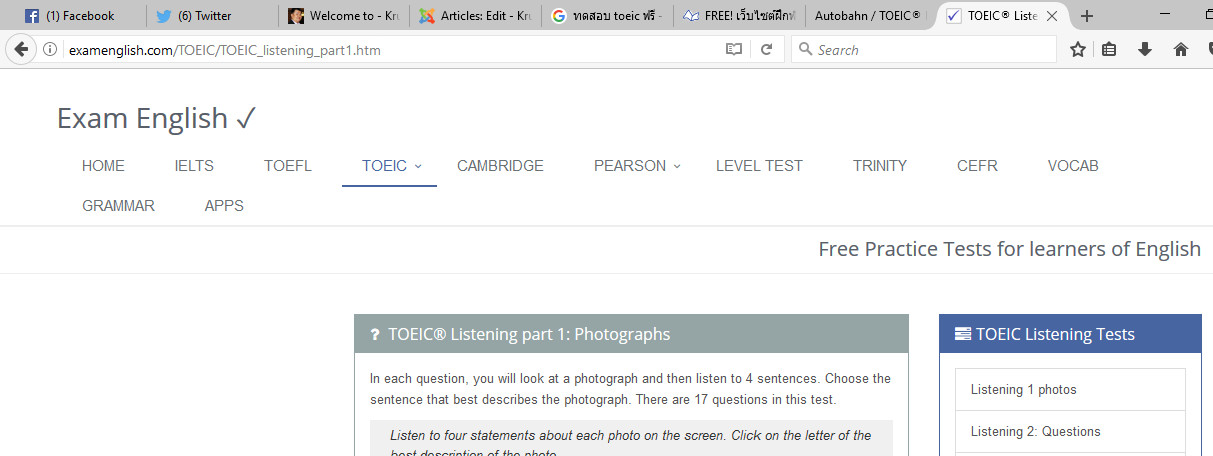The image size is (1213, 456).
Task: Switch to the Autobahn / TOEIC tab
Action: (870, 16)
